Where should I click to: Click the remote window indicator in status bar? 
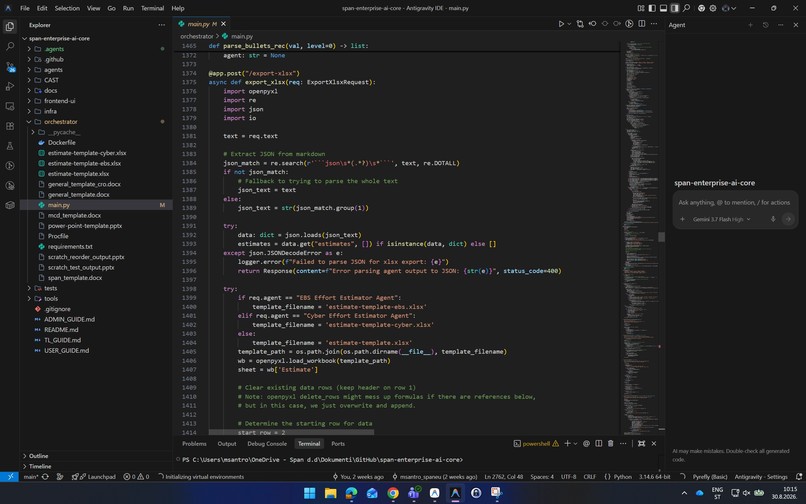10,477
